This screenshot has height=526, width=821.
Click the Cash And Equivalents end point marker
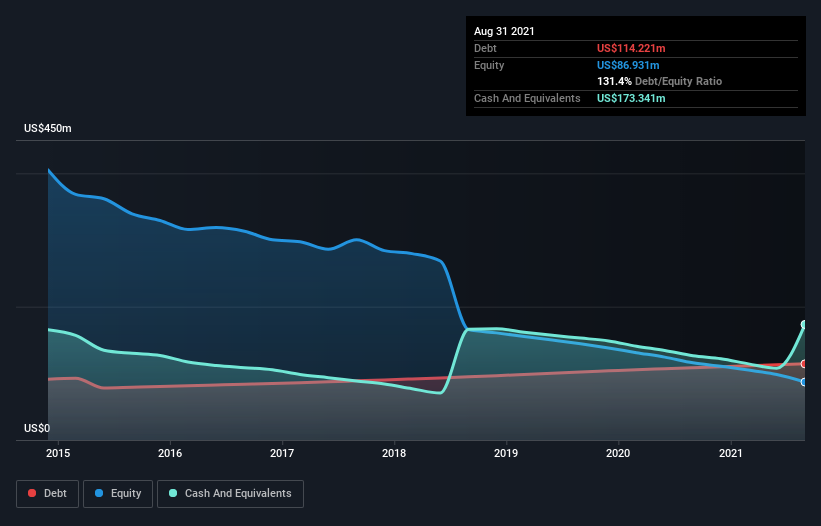coord(804,324)
